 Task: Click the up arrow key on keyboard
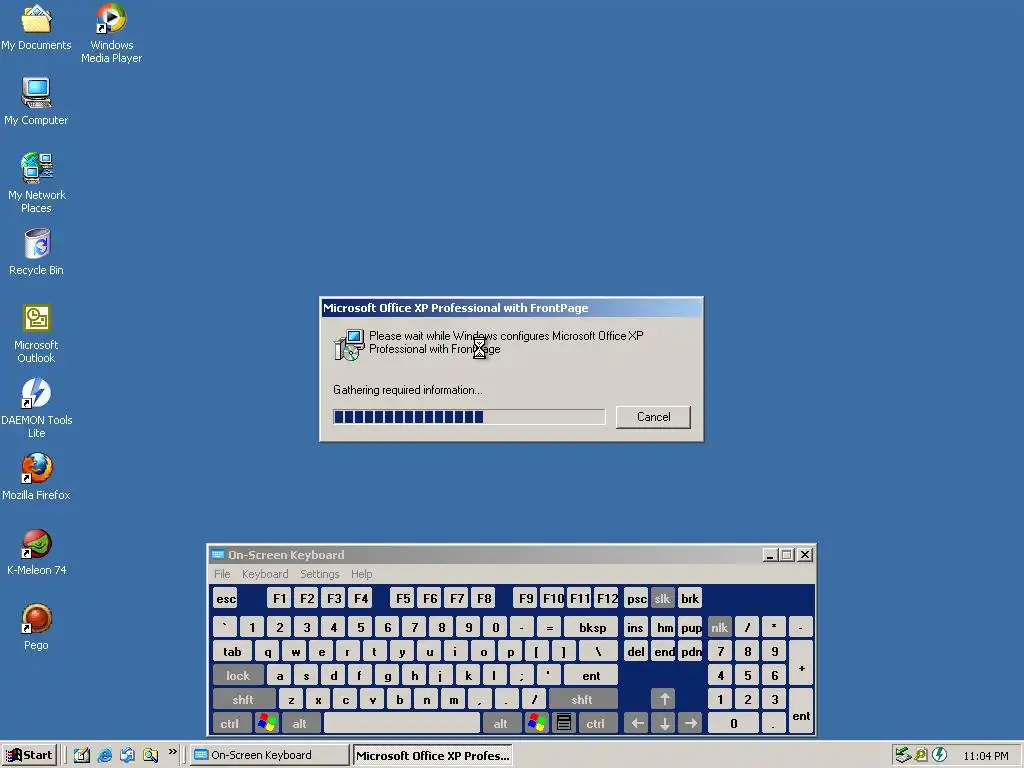point(664,699)
